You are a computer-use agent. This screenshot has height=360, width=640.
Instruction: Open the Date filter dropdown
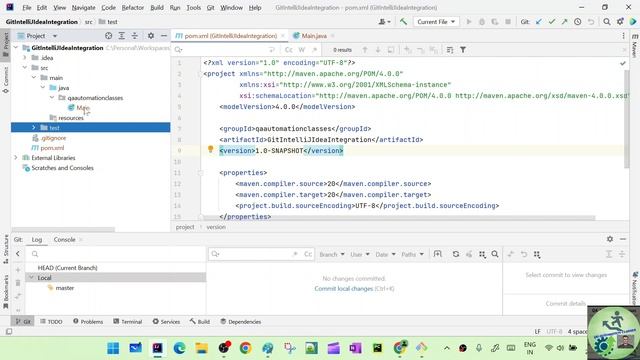[385, 254]
